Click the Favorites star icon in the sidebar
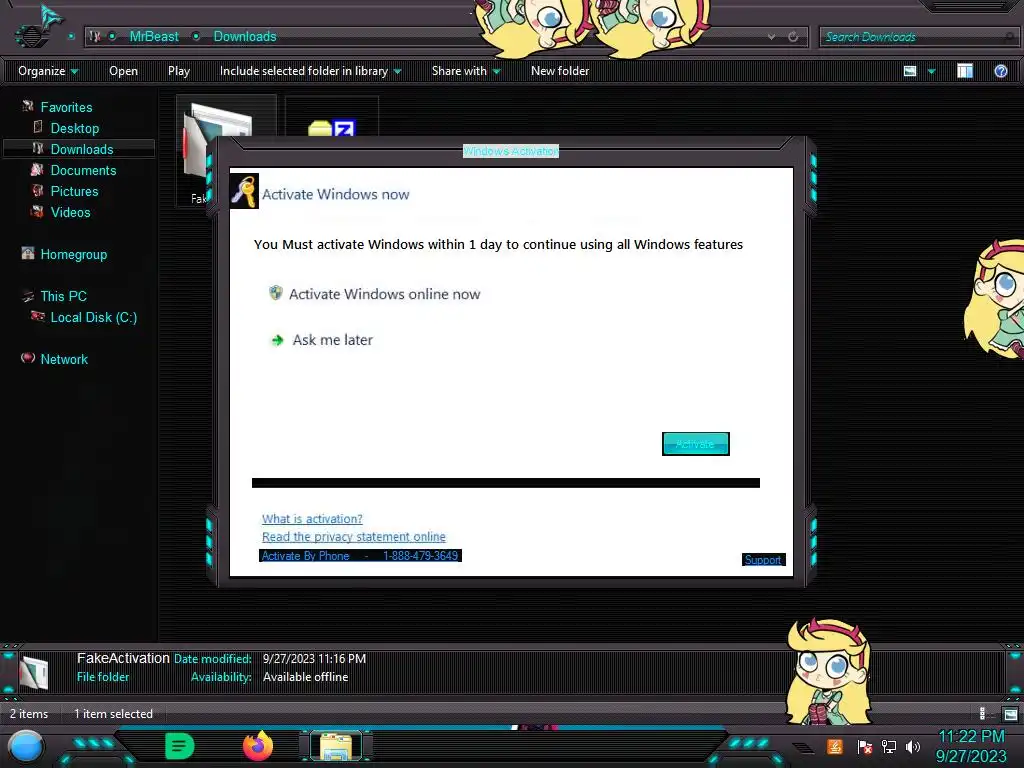Screen dimensions: 1024x768 (27, 106)
